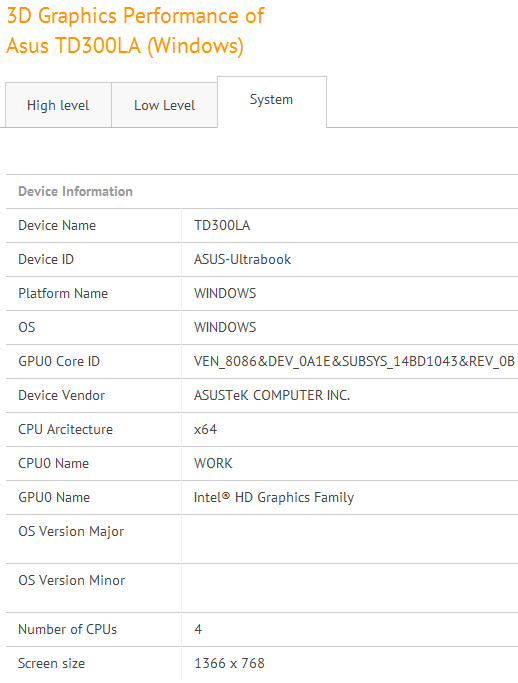Viewport: 518px width, 683px height.
Task: Select the TD300LA device name value
Action: 222,226
